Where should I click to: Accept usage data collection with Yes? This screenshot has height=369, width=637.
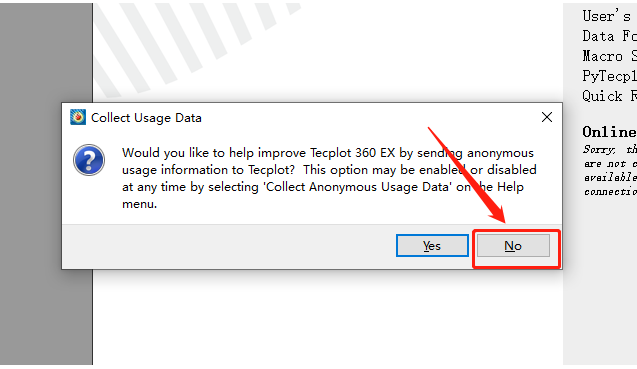[x=432, y=245]
